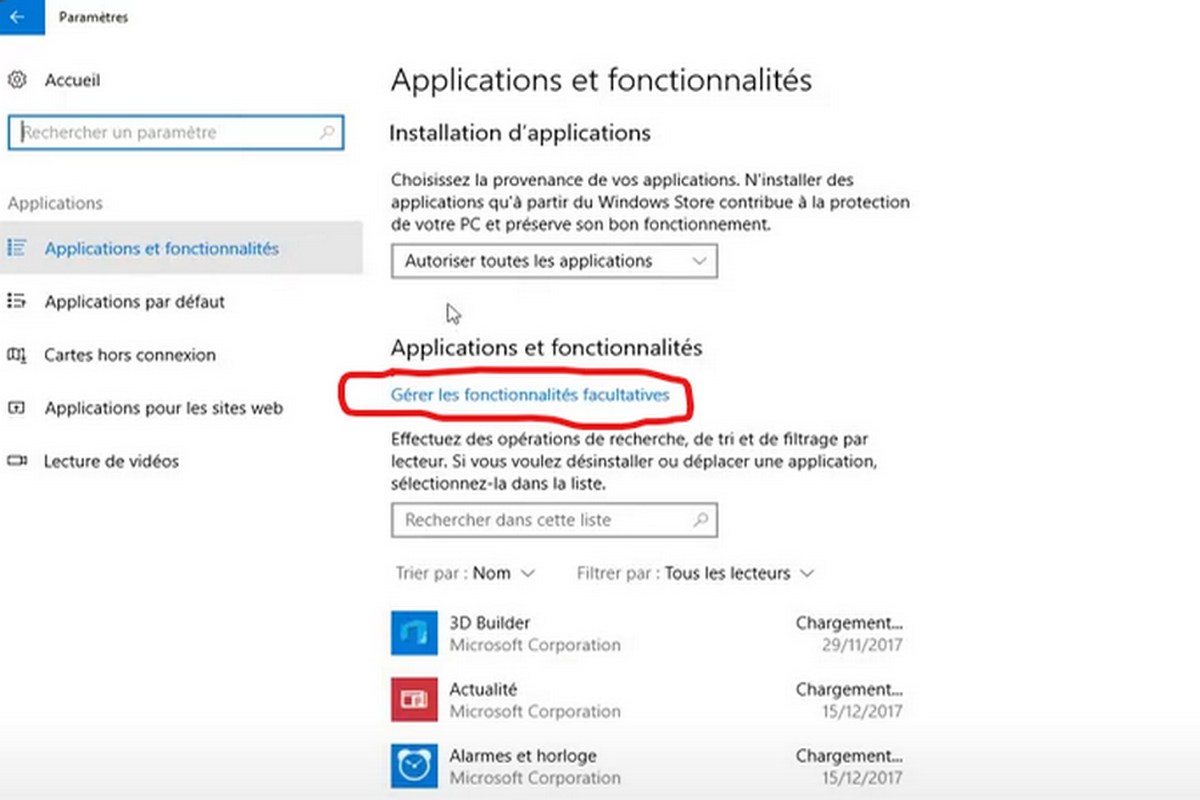
Task: Open Gérer les fonctionnalités facultatives link
Action: (x=529, y=395)
